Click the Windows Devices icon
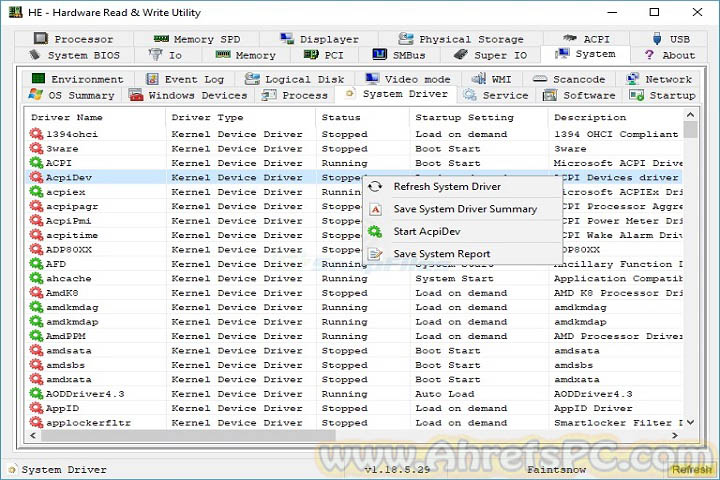The height and width of the screenshot is (480, 720). (x=136, y=95)
